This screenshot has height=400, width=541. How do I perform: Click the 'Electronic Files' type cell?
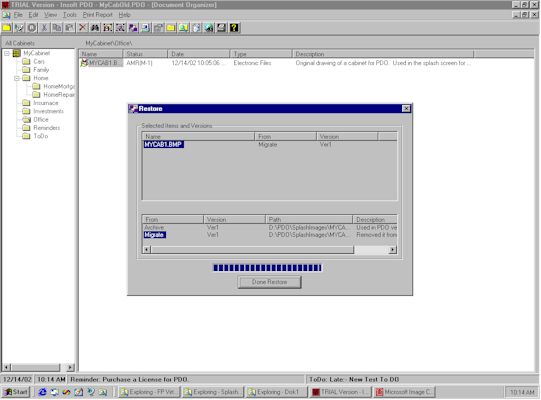pyautogui.click(x=252, y=63)
